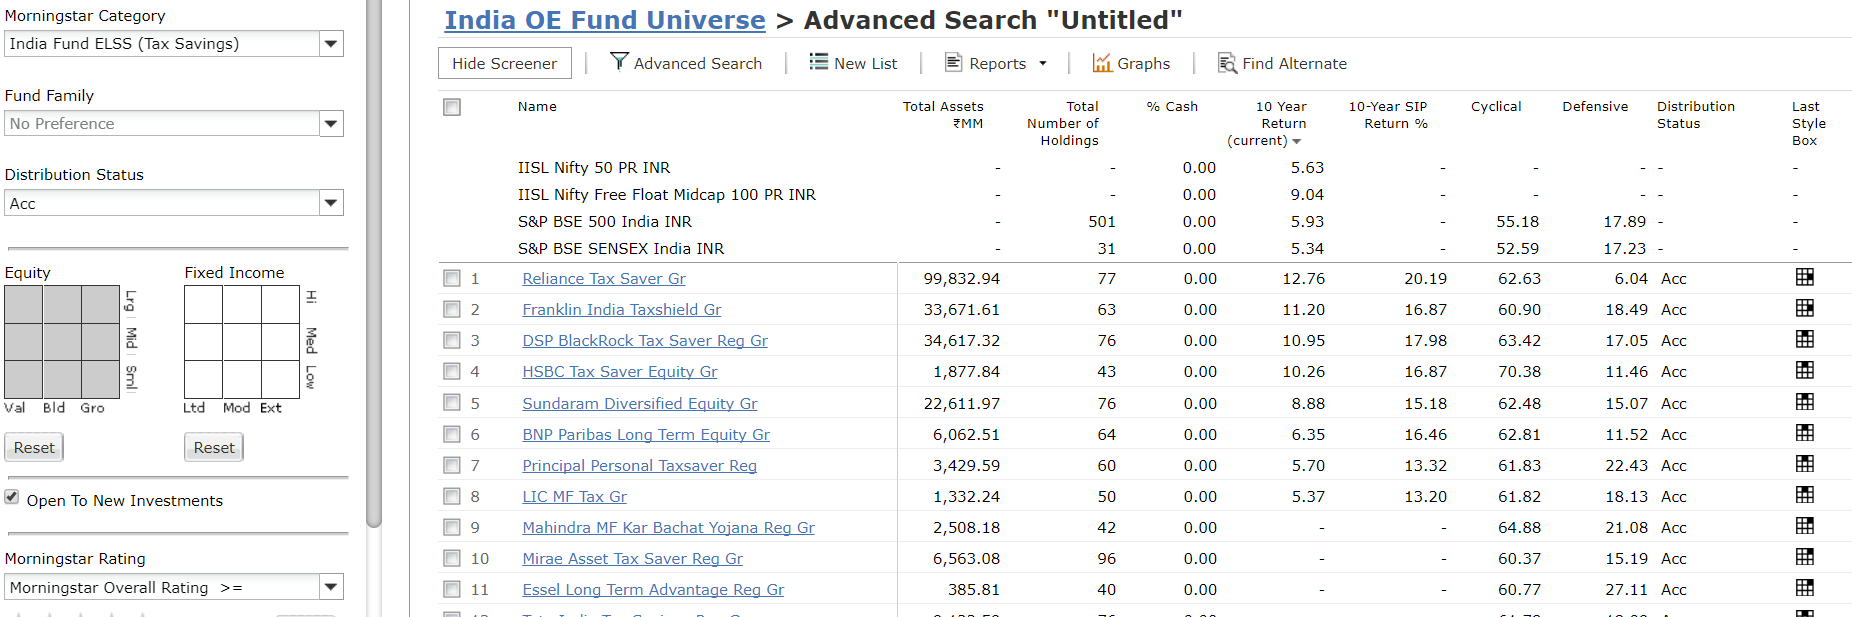This screenshot has height=617, width=1852.
Task: Open style box icon for DSP BlackRock Tax Saver
Action: tap(1804, 339)
